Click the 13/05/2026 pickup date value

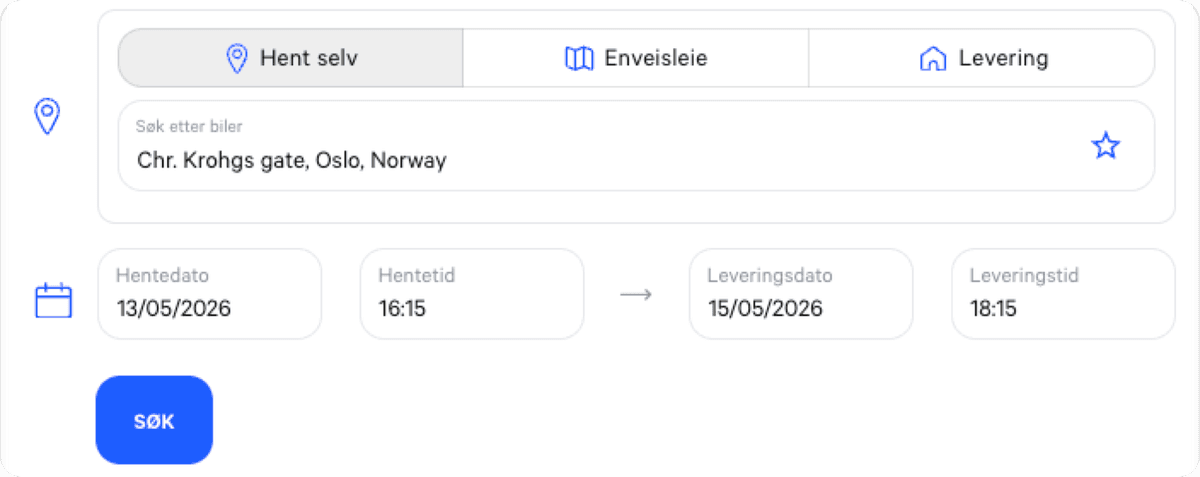click(174, 308)
